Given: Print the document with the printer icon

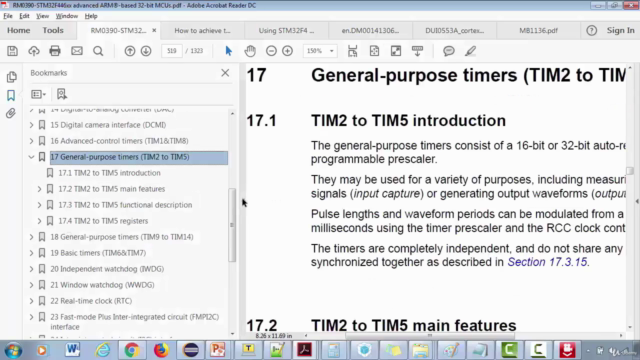Looking at the screenshot, I should (55, 51).
